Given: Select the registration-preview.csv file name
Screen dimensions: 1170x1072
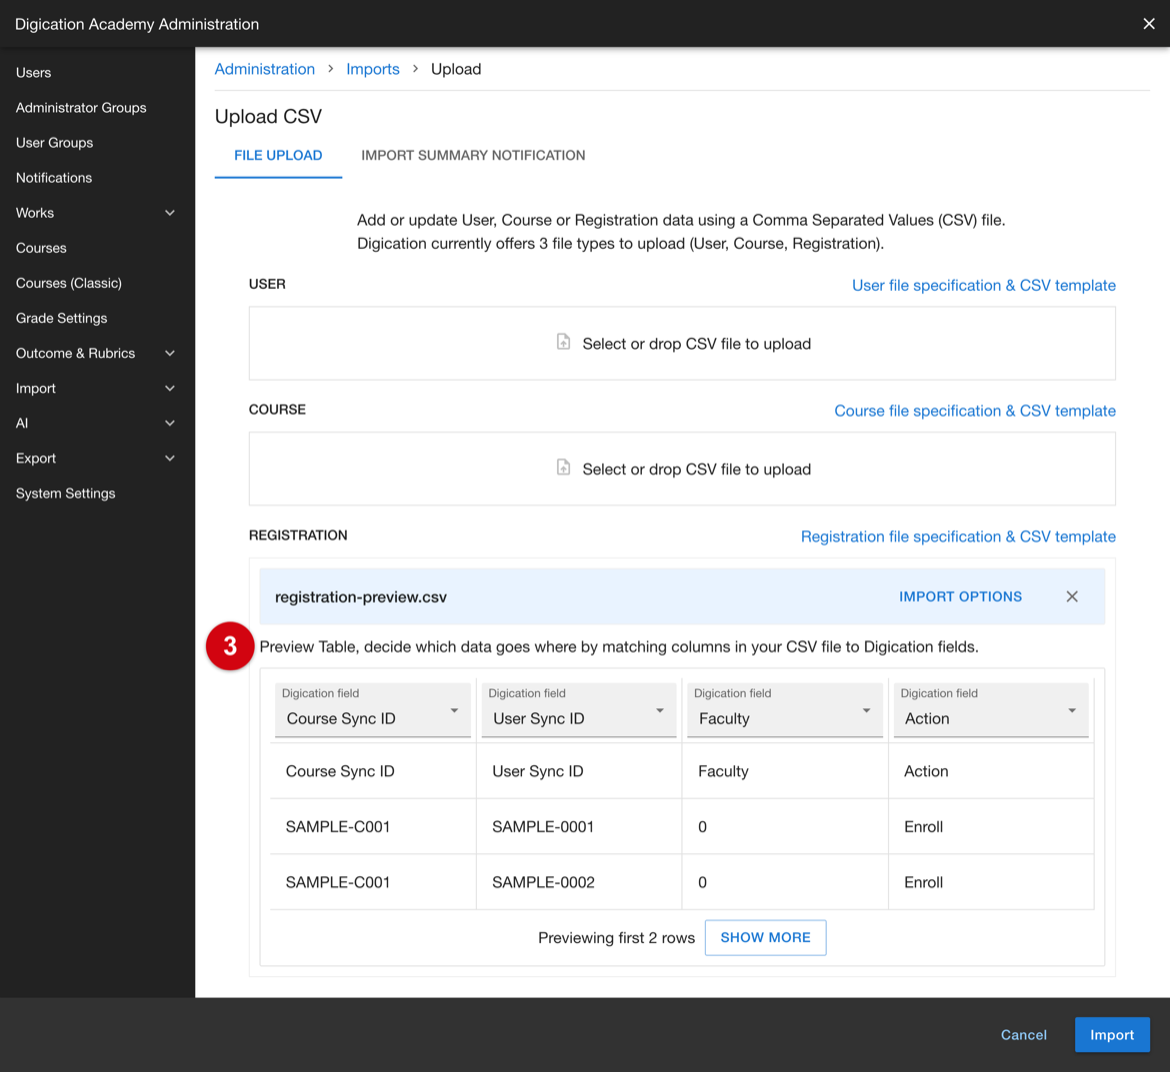Looking at the screenshot, I should pyautogui.click(x=361, y=597).
